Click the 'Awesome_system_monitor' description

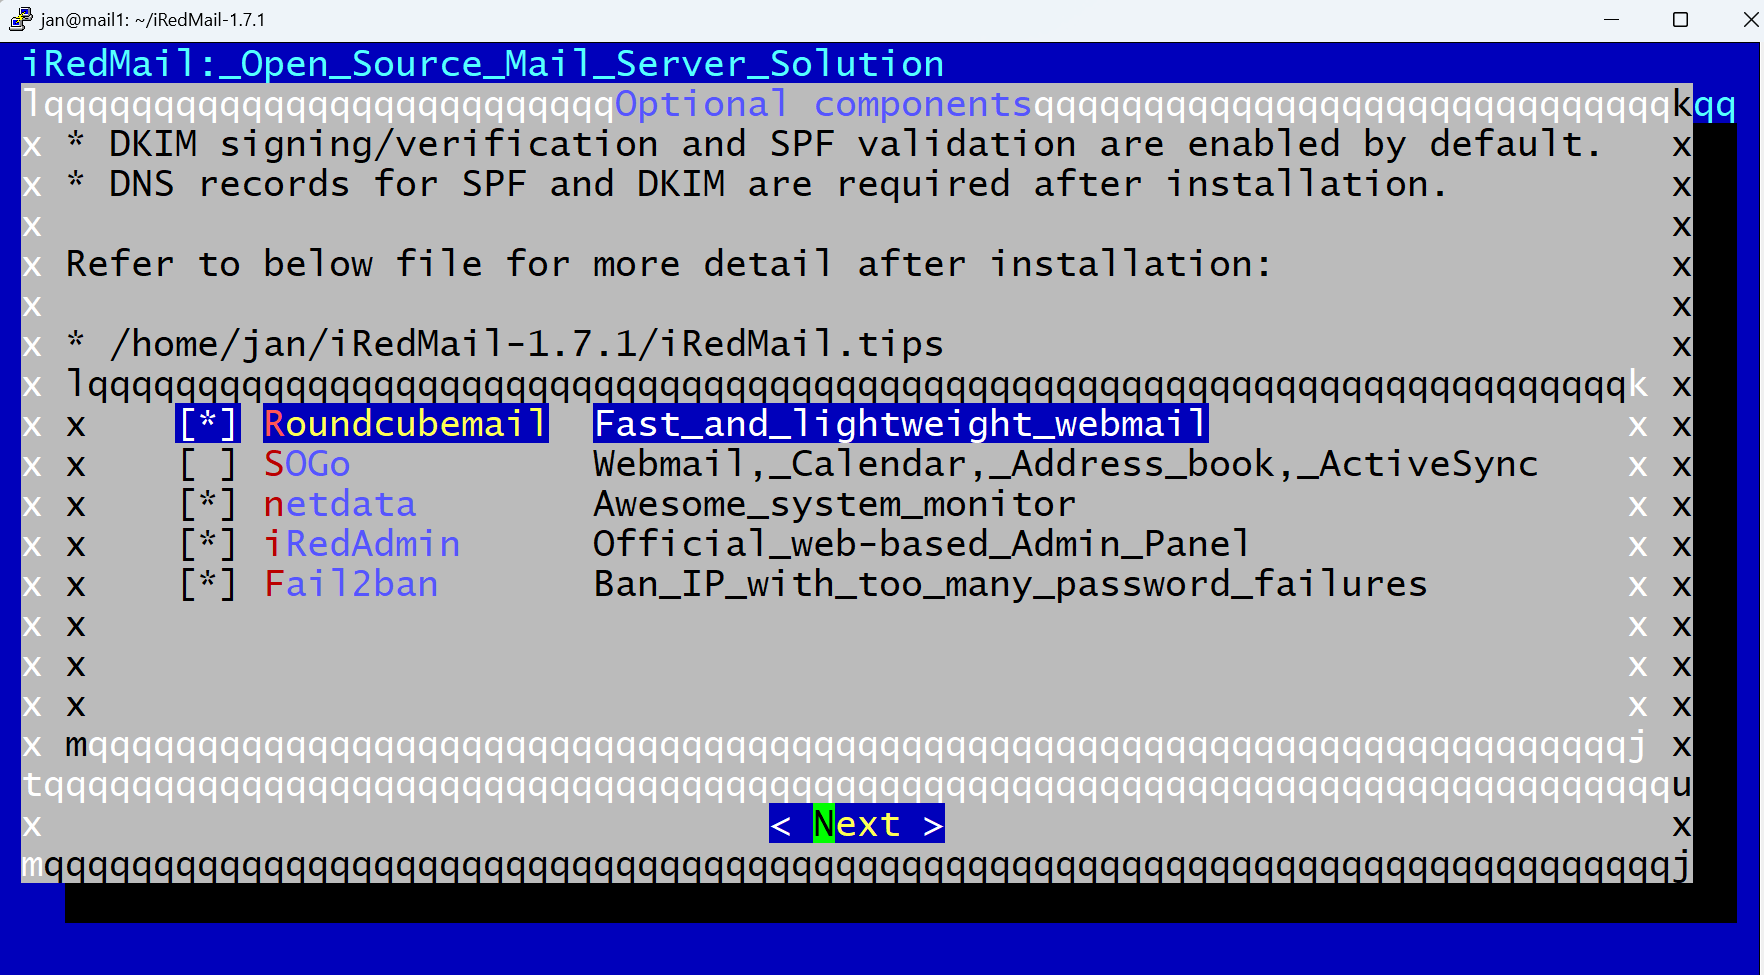pyautogui.click(x=835, y=504)
